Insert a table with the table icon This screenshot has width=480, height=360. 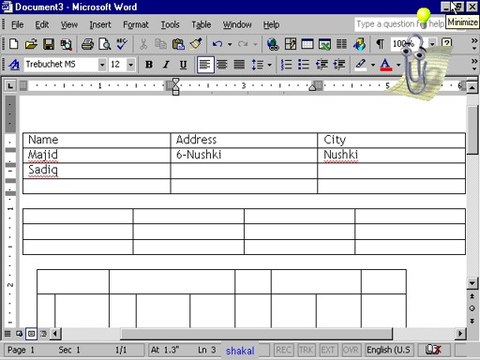(307, 44)
